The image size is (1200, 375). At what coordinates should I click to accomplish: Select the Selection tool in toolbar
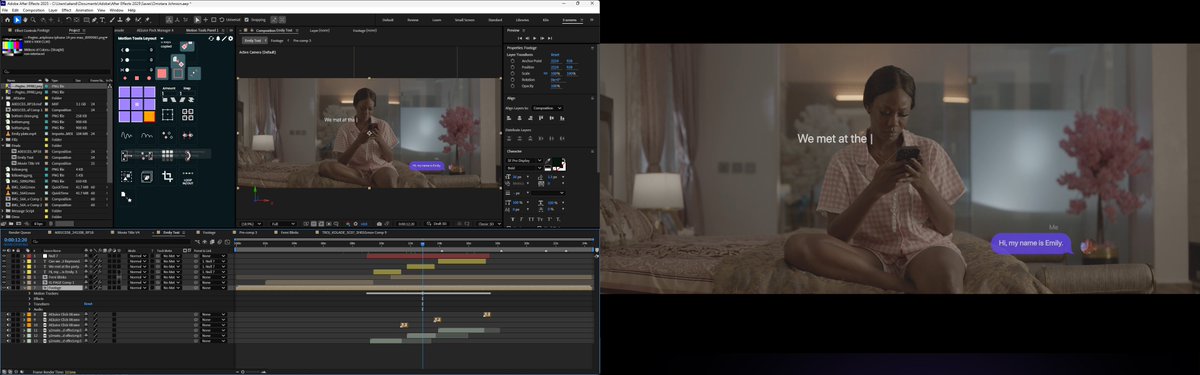(x=17, y=20)
